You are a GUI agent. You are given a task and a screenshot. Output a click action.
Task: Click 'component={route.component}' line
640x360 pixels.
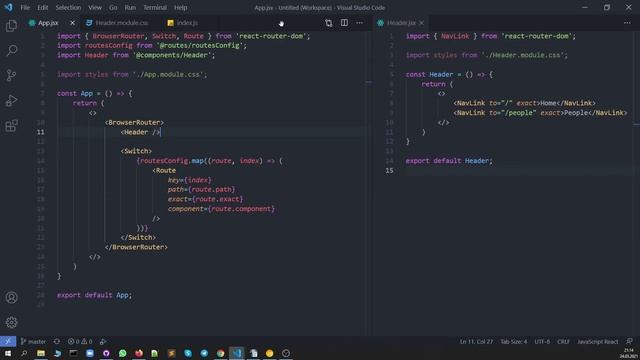tap(221, 209)
